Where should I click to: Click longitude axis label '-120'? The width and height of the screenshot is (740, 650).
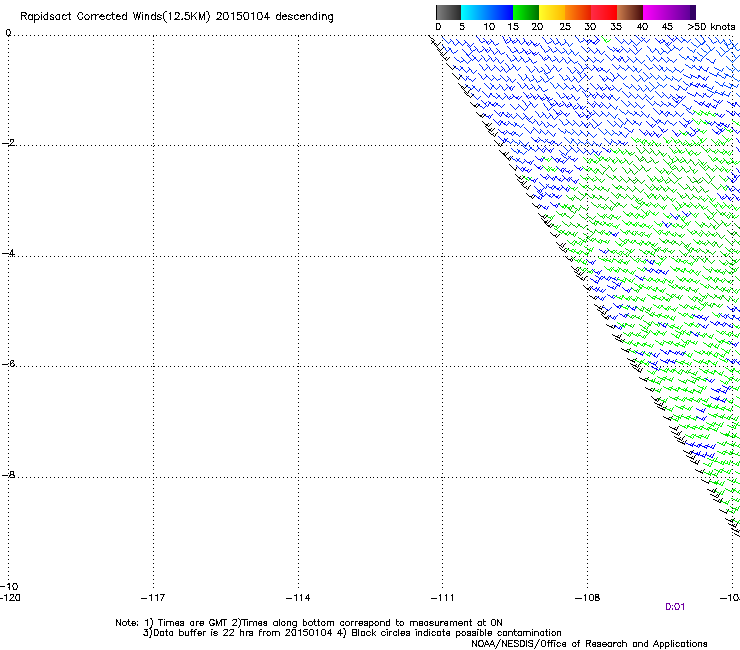(10, 598)
